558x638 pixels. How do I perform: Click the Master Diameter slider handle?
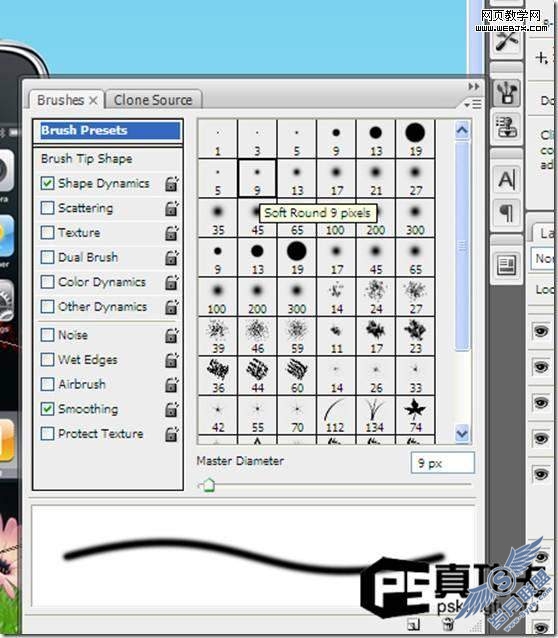(x=208, y=485)
